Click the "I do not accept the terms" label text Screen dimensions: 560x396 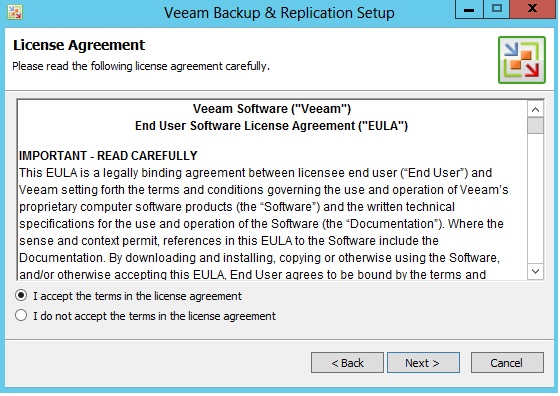(x=154, y=316)
